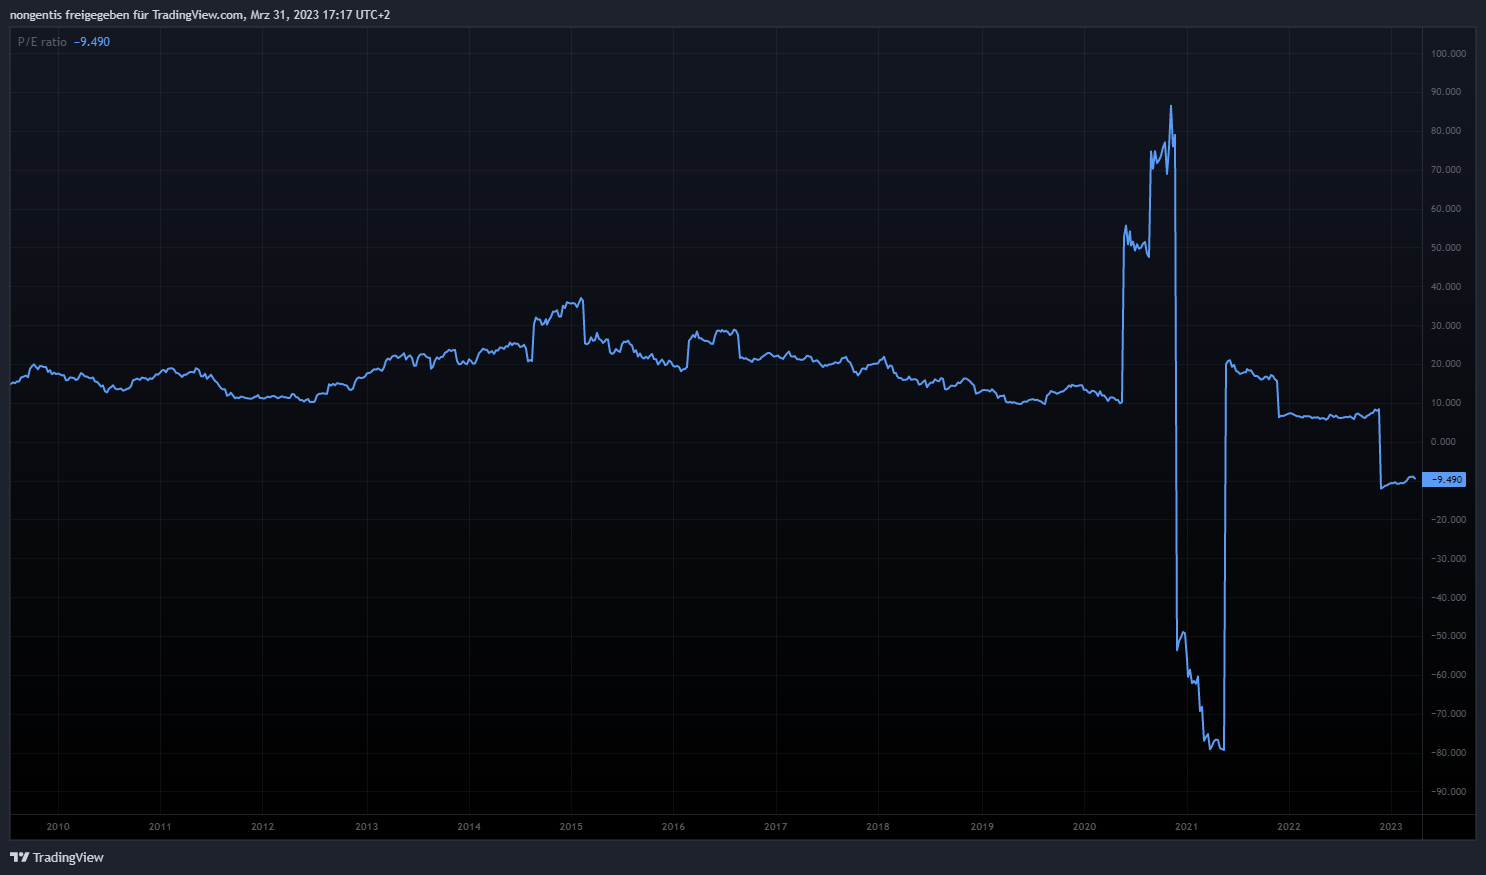This screenshot has height=875, width=1486.
Task: Select the 2015 label on the time axis
Action: tap(571, 827)
